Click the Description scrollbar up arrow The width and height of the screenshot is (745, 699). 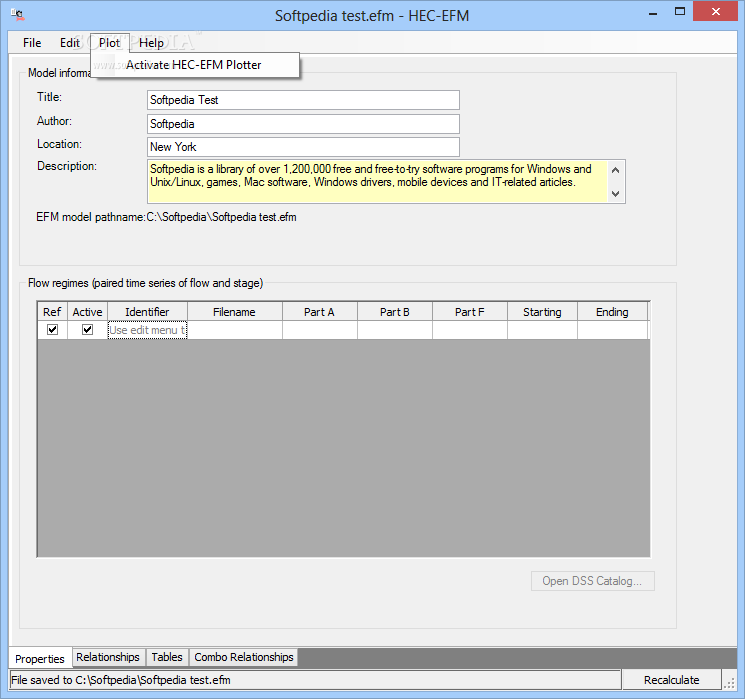pyautogui.click(x=616, y=170)
